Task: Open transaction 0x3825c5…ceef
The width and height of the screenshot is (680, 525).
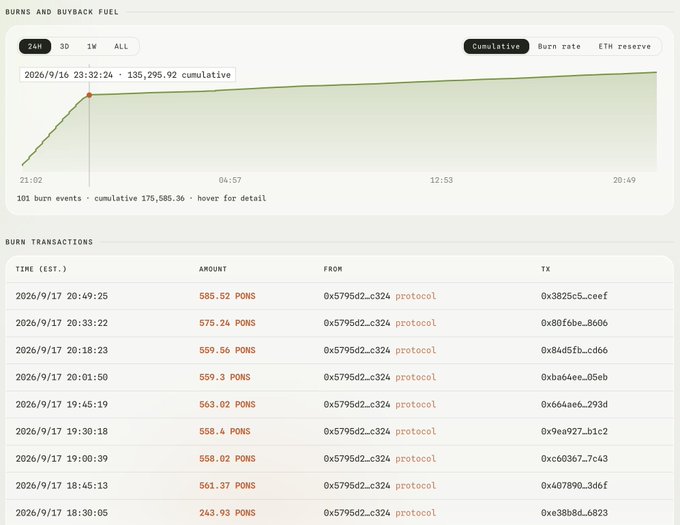Action: point(574,296)
